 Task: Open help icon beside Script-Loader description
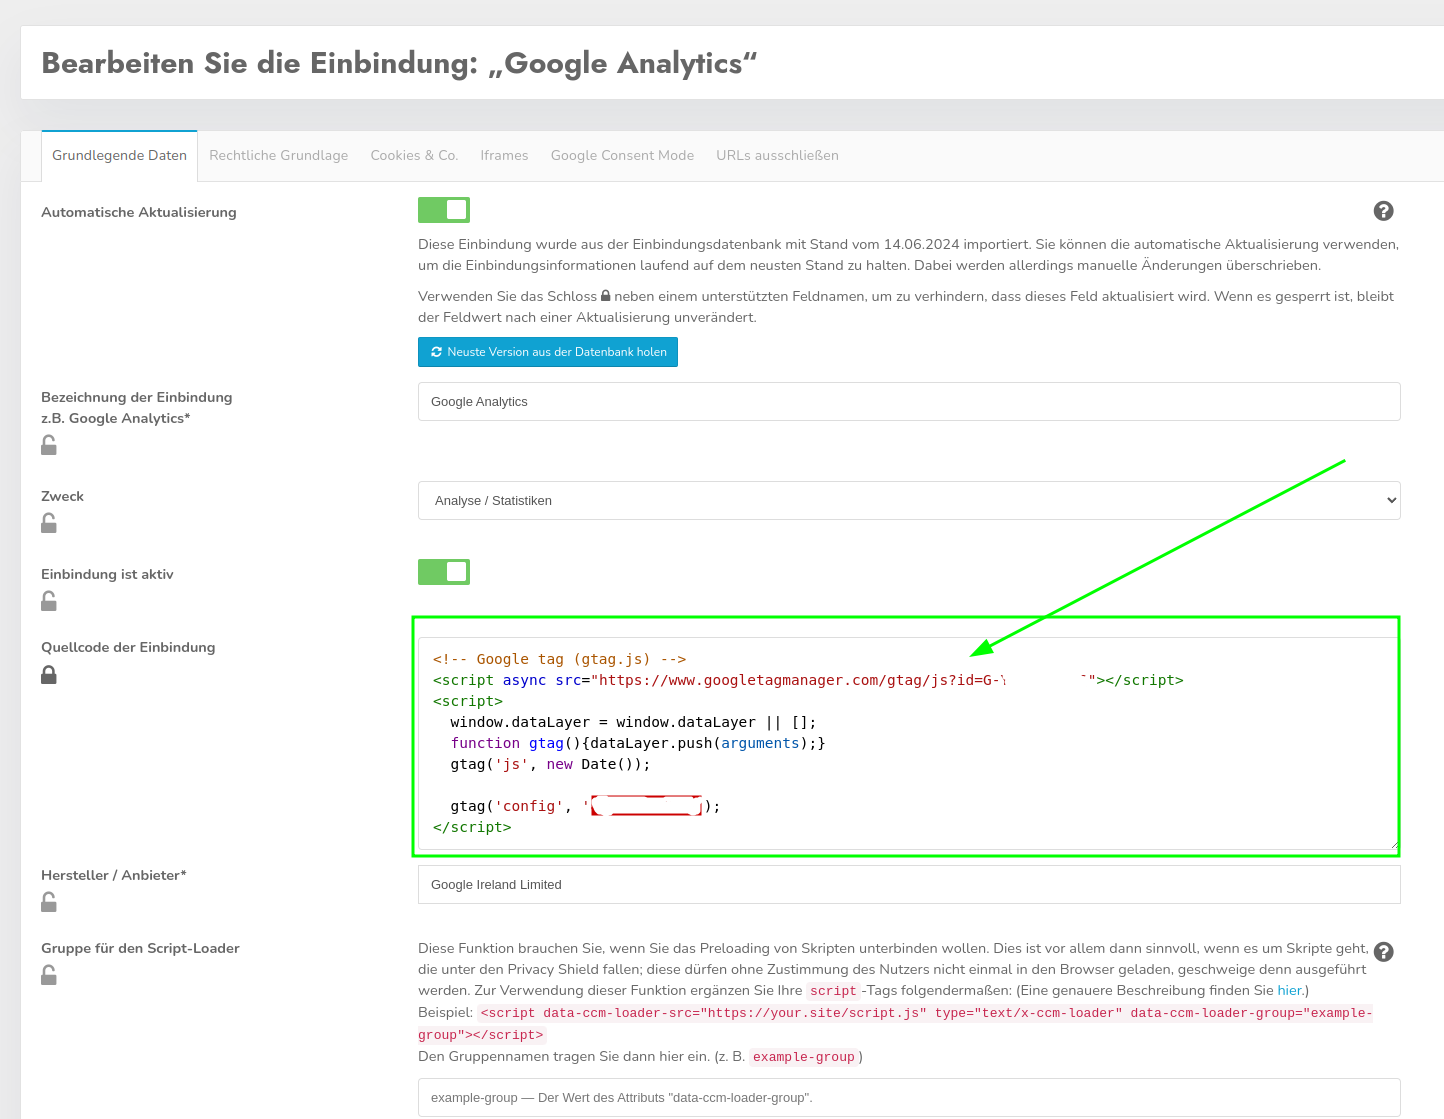click(1383, 952)
